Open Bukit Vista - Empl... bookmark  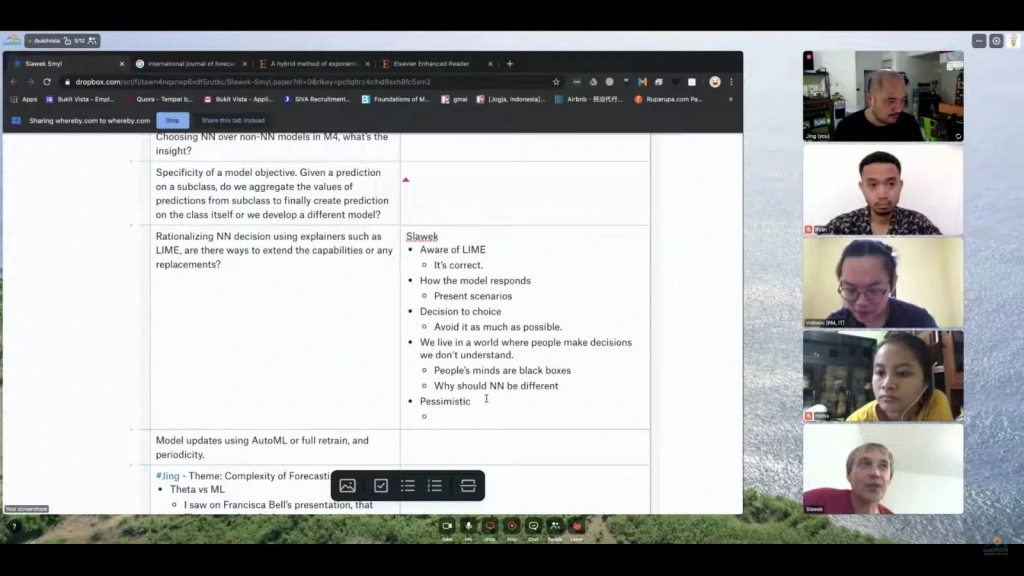point(80,99)
